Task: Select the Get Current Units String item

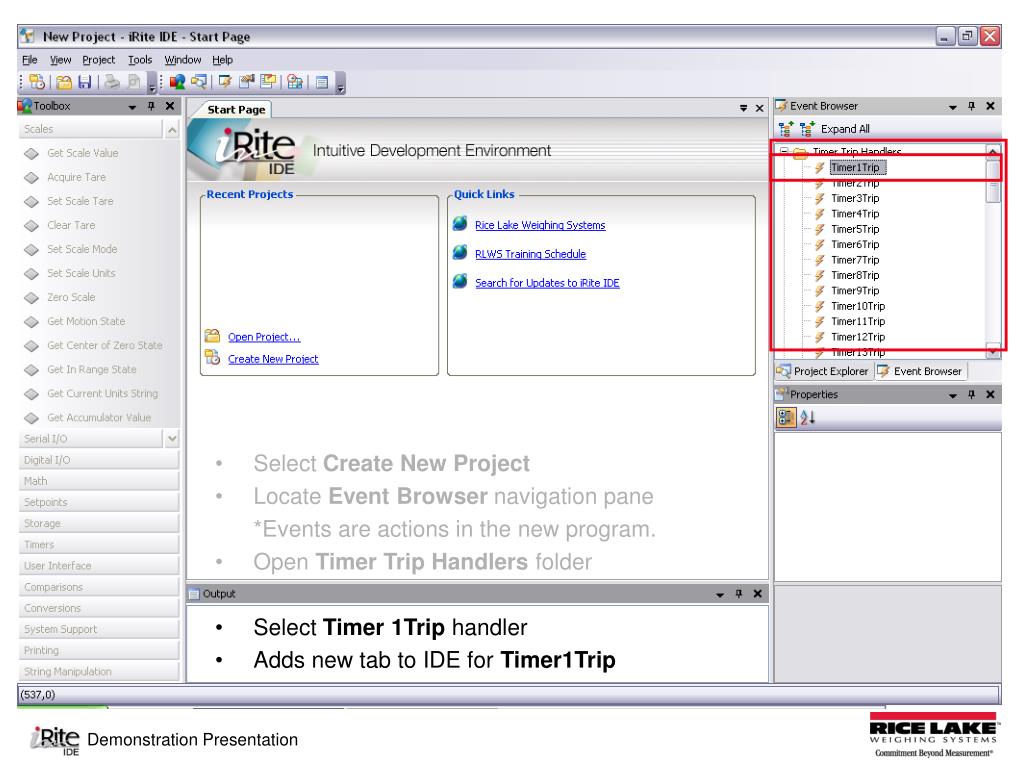Action: 102,393
